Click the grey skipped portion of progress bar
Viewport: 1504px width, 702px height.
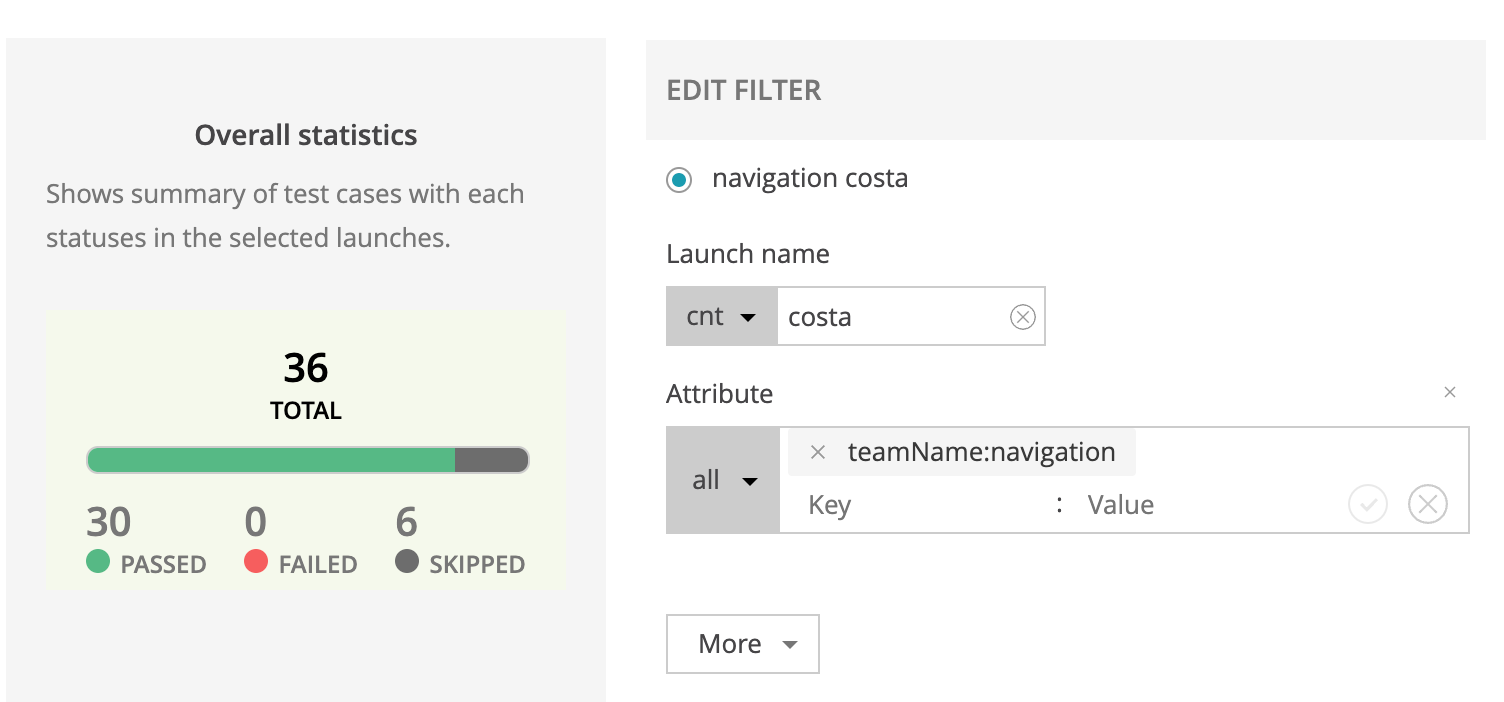490,460
